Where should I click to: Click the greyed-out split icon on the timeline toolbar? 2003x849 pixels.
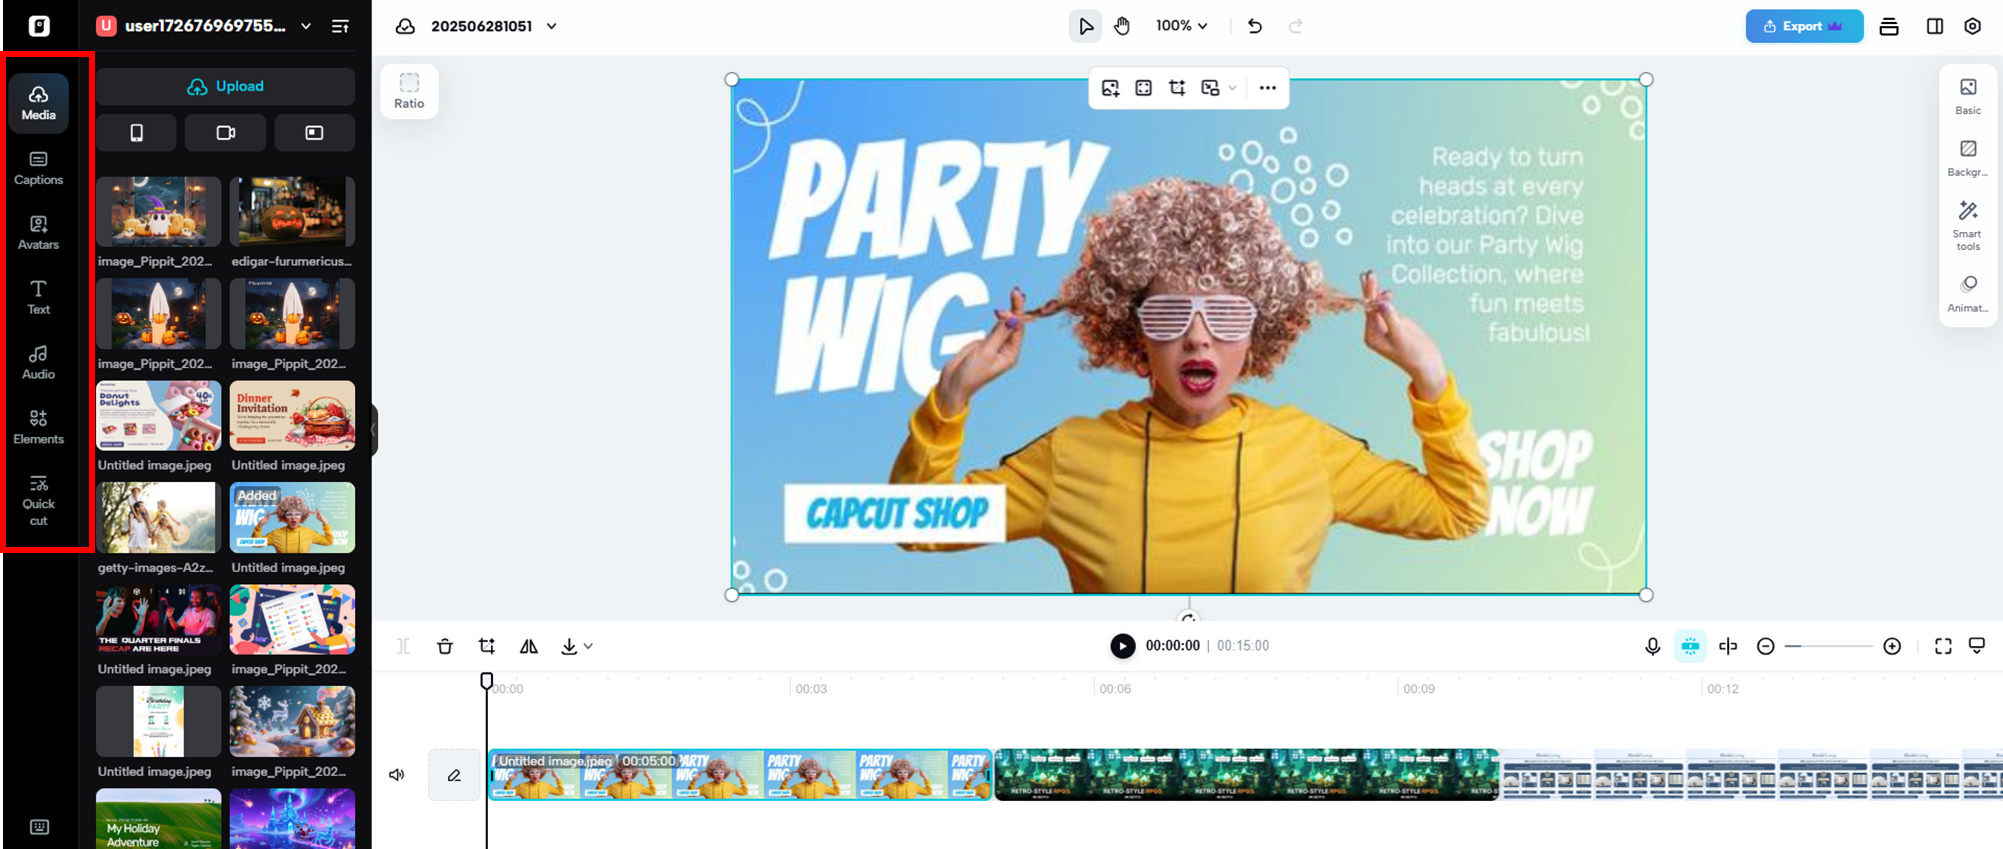click(403, 646)
